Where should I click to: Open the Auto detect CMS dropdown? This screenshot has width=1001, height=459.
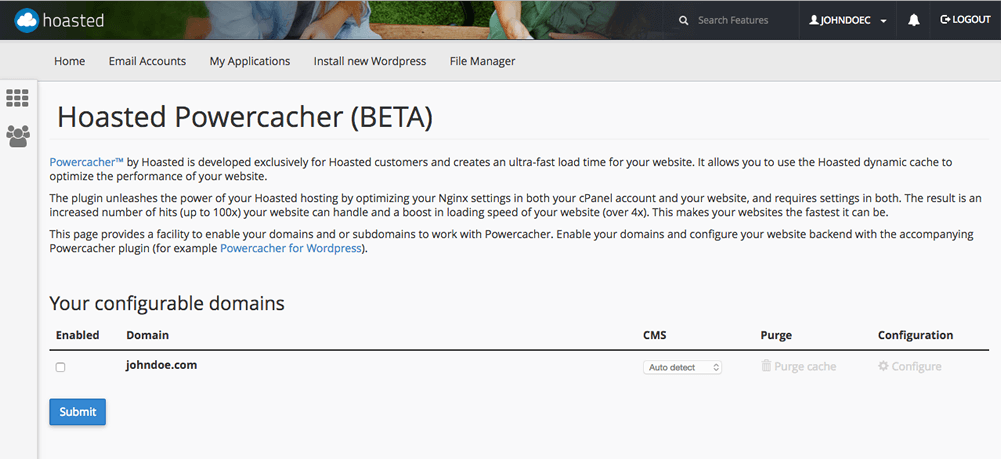[682, 367]
